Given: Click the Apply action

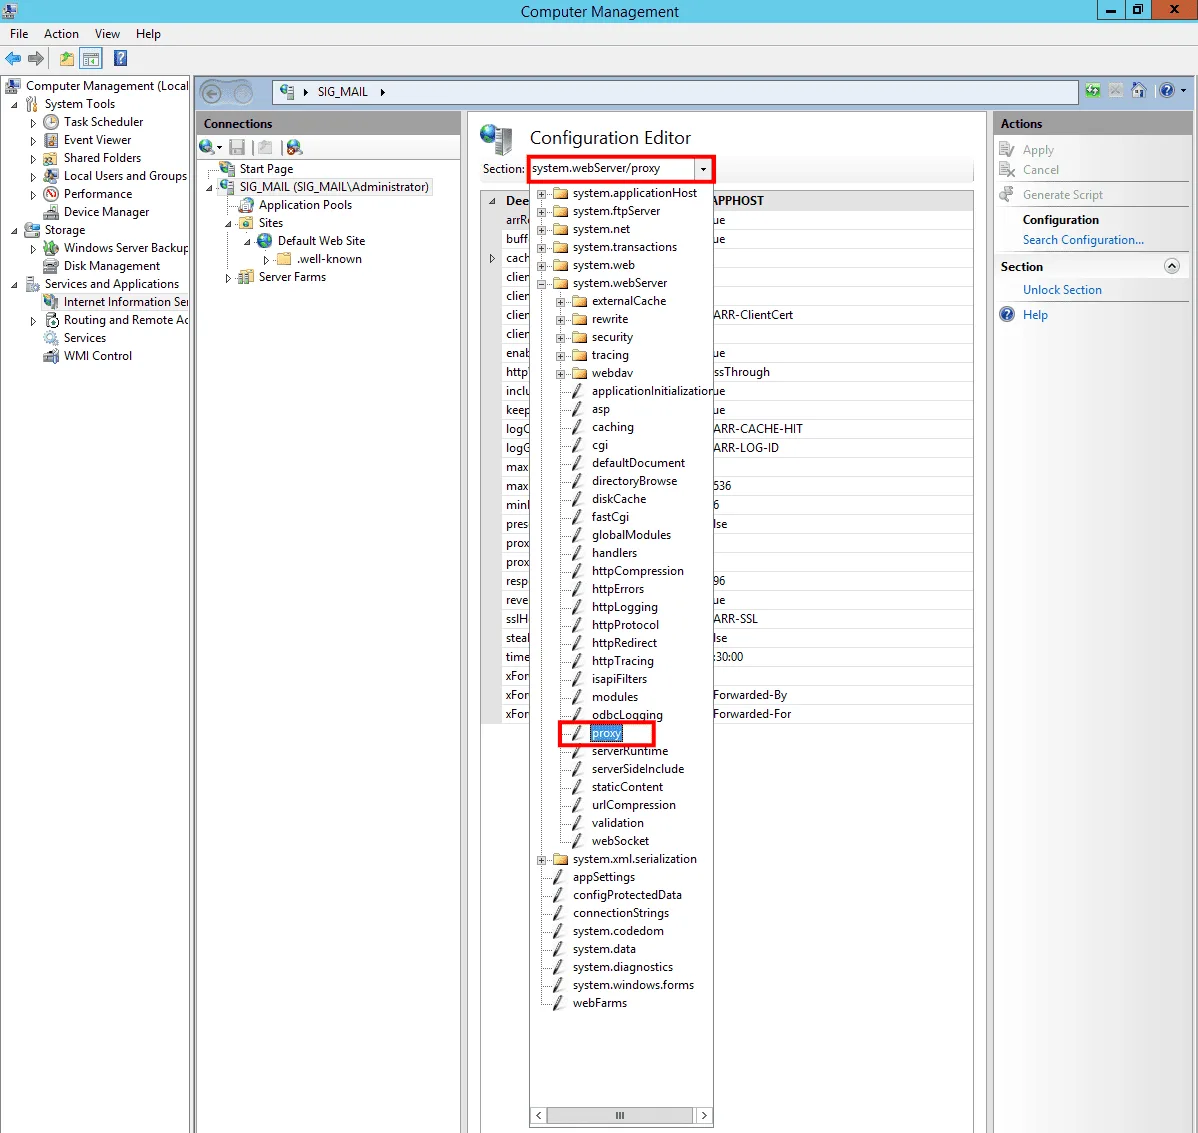Looking at the screenshot, I should click(x=1038, y=150).
